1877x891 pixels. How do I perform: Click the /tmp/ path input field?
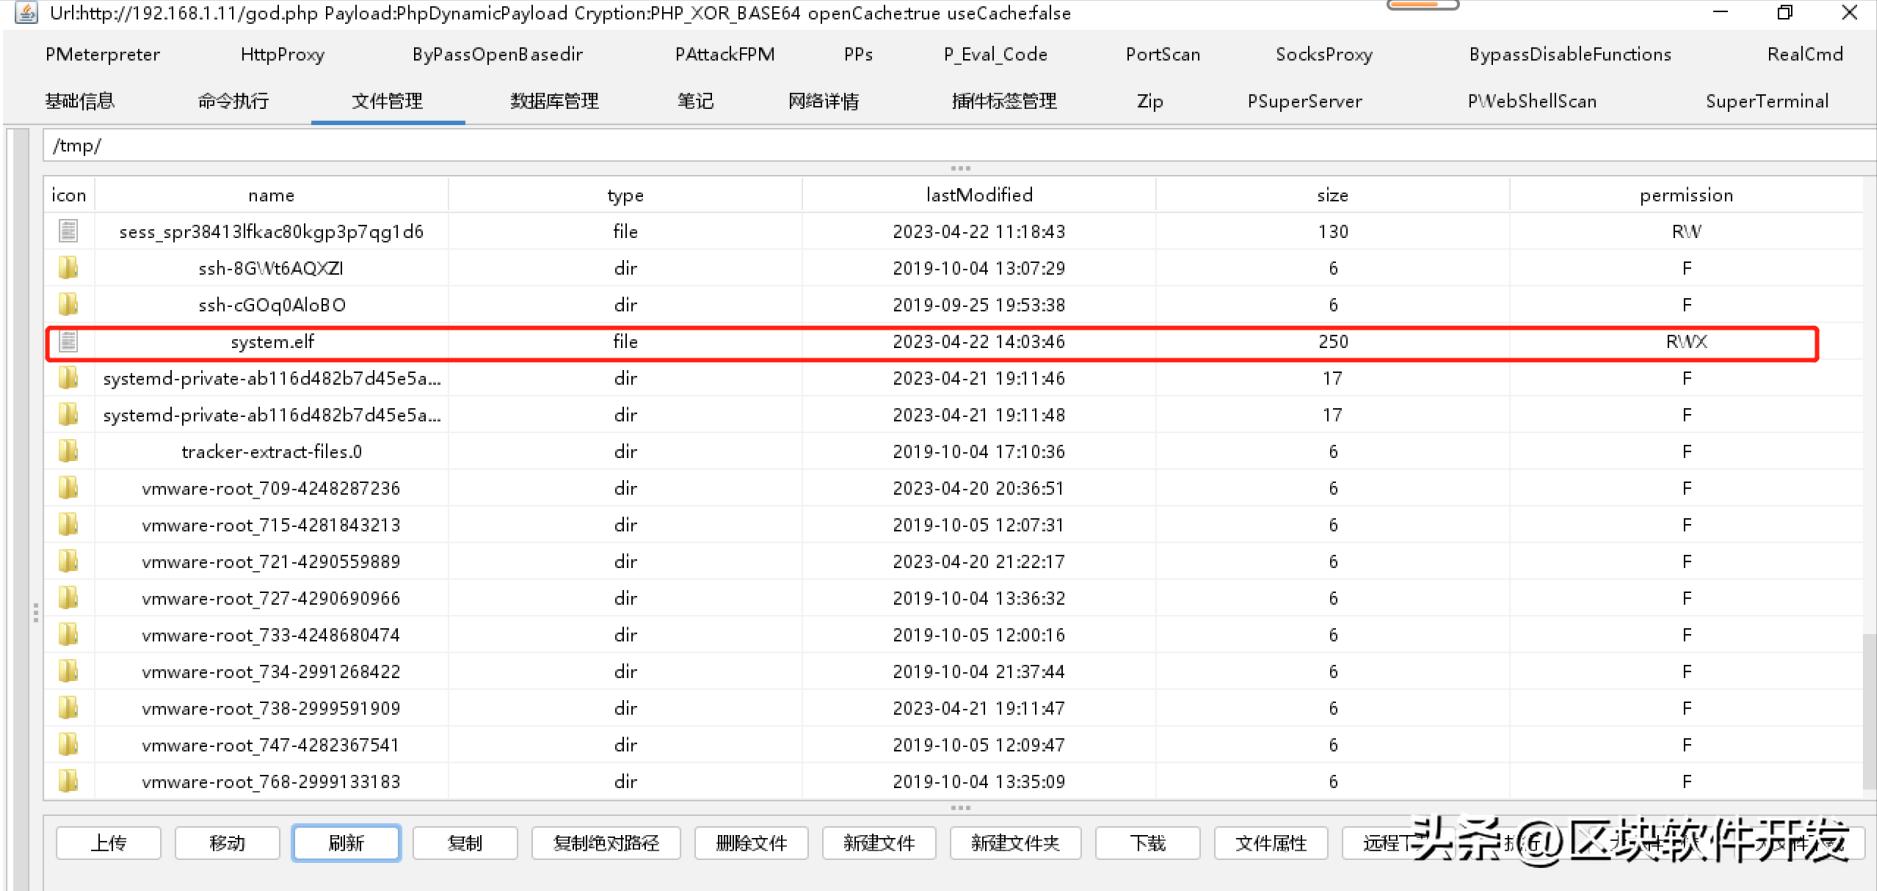pos(900,146)
